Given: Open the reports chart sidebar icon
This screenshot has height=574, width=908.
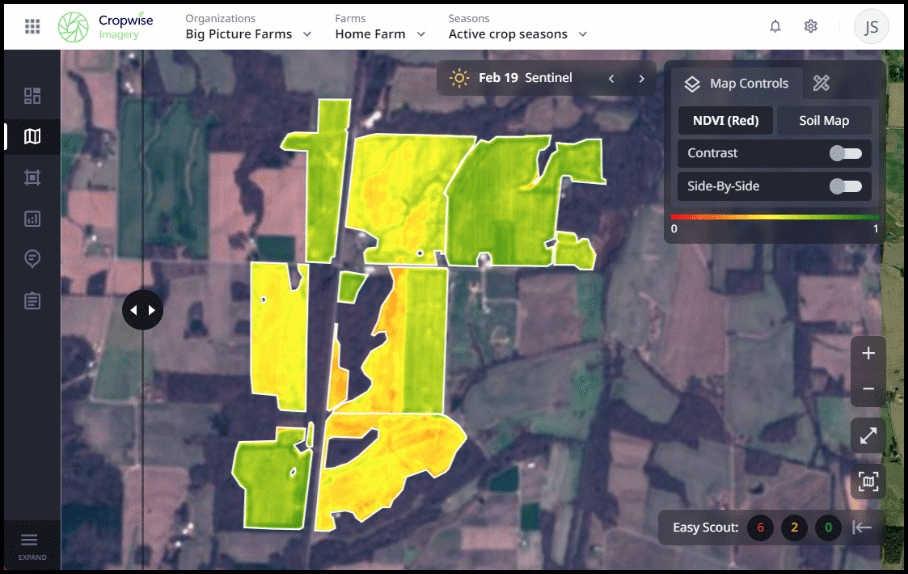Looking at the screenshot, I should click(32, 218).
